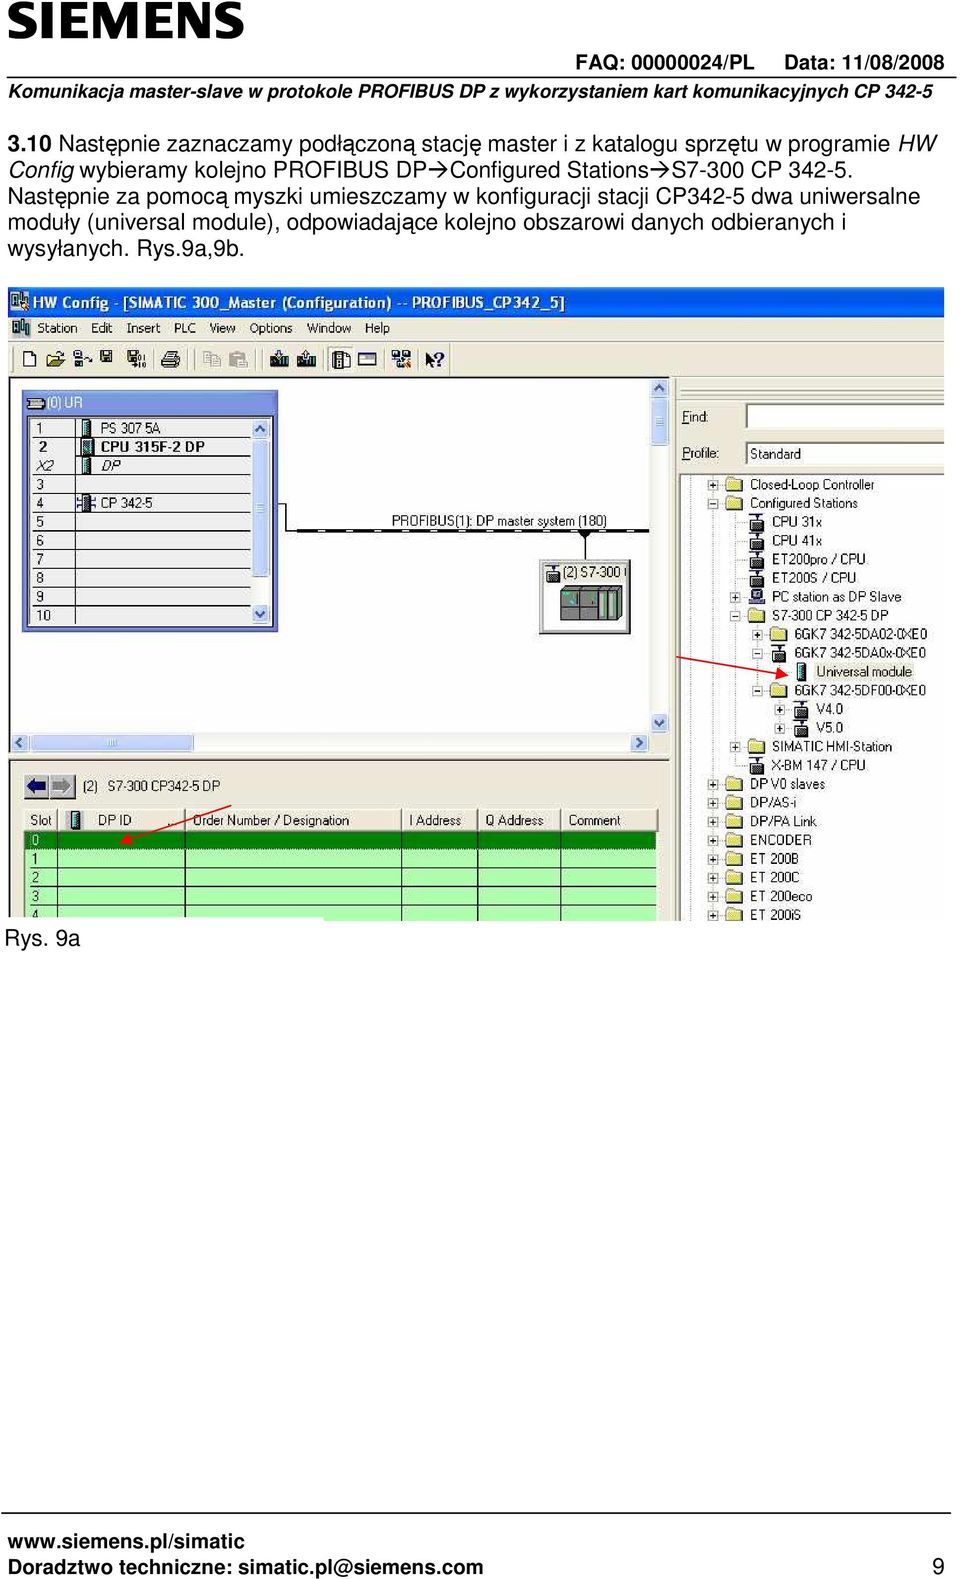
Task: Click the ET200S / CPU catalog icon
Action: point(758,578)
